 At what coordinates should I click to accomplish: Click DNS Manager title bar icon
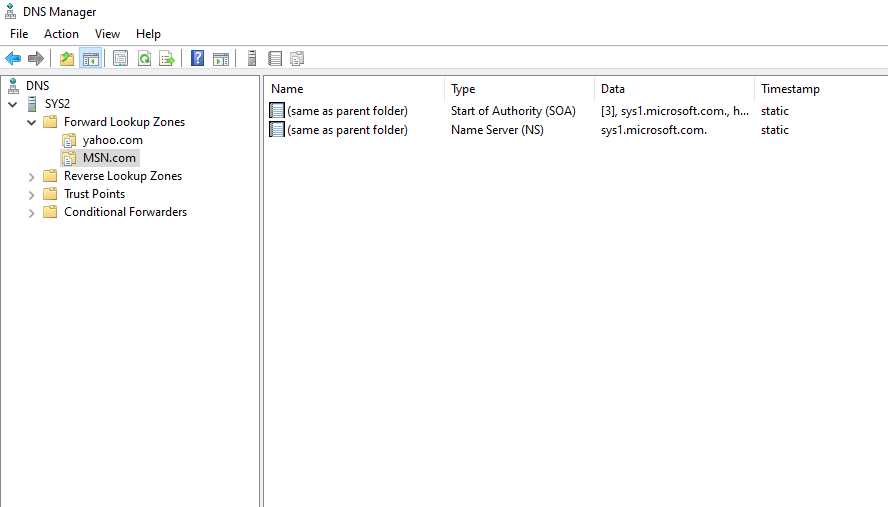pyautogui.click(x=10, y=11)
